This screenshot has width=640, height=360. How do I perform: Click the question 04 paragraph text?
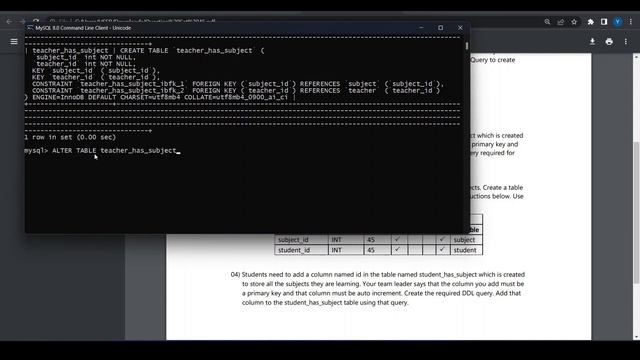pyautogui.click(x=378, y=289)
